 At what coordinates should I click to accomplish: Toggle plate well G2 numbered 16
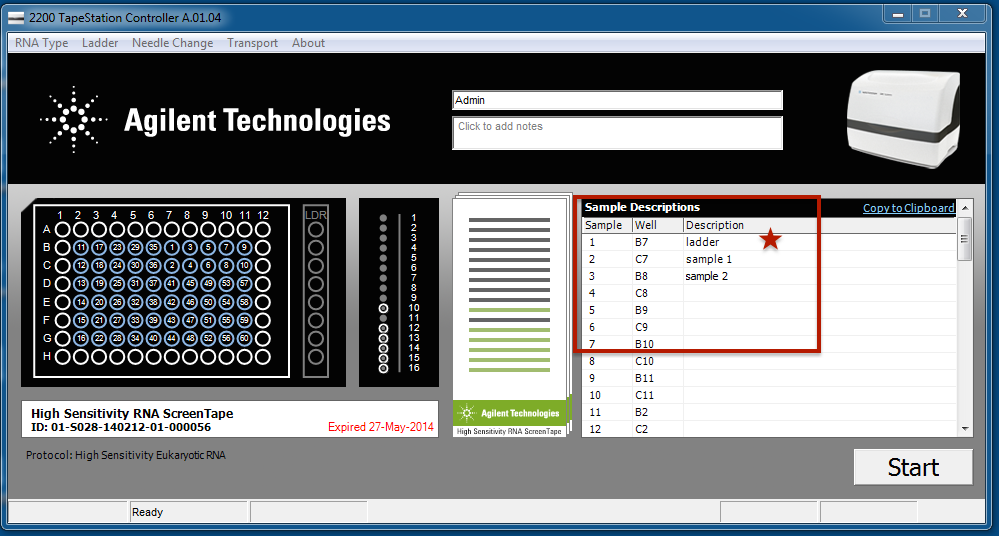coord(81,338)
